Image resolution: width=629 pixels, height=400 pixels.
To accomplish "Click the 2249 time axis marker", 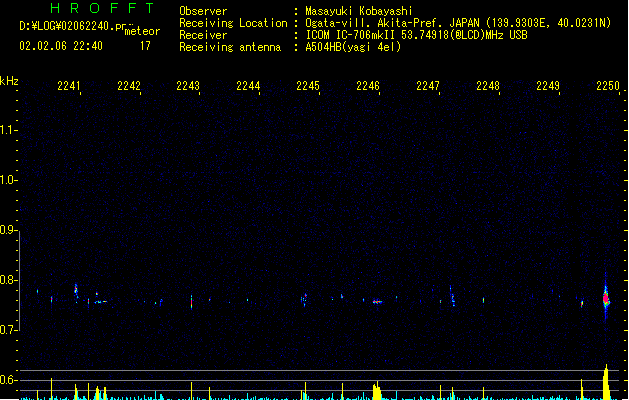I will (x=548, y=86).
